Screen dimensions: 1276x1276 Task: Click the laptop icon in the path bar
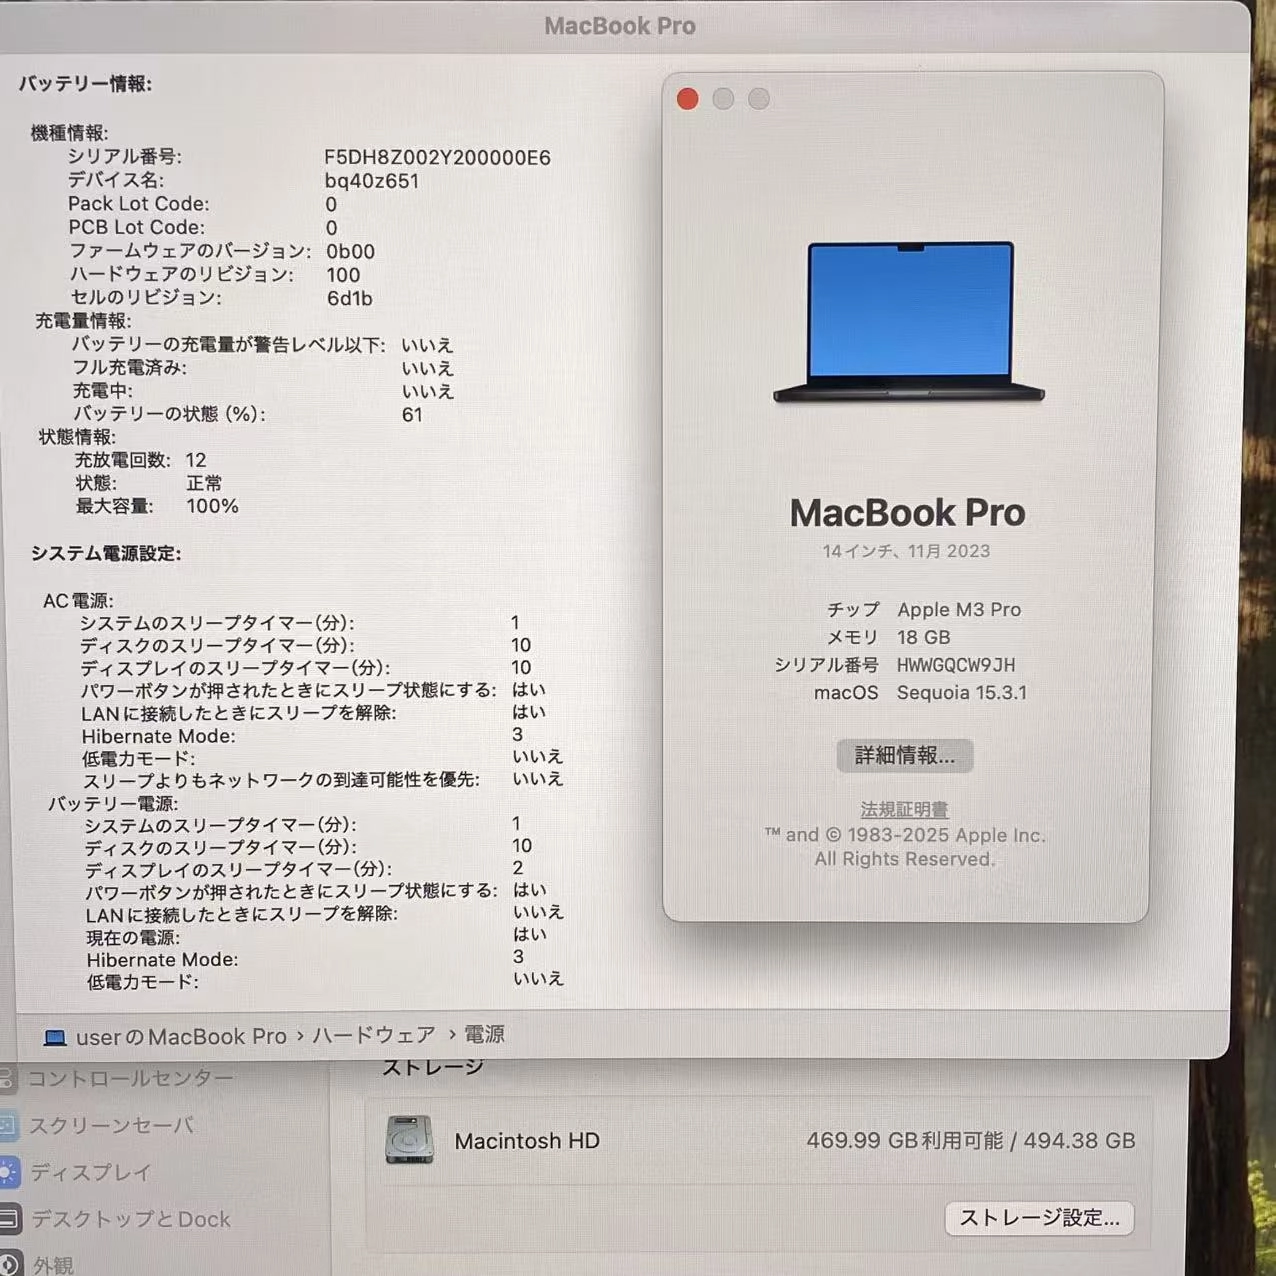(55, 1037)
